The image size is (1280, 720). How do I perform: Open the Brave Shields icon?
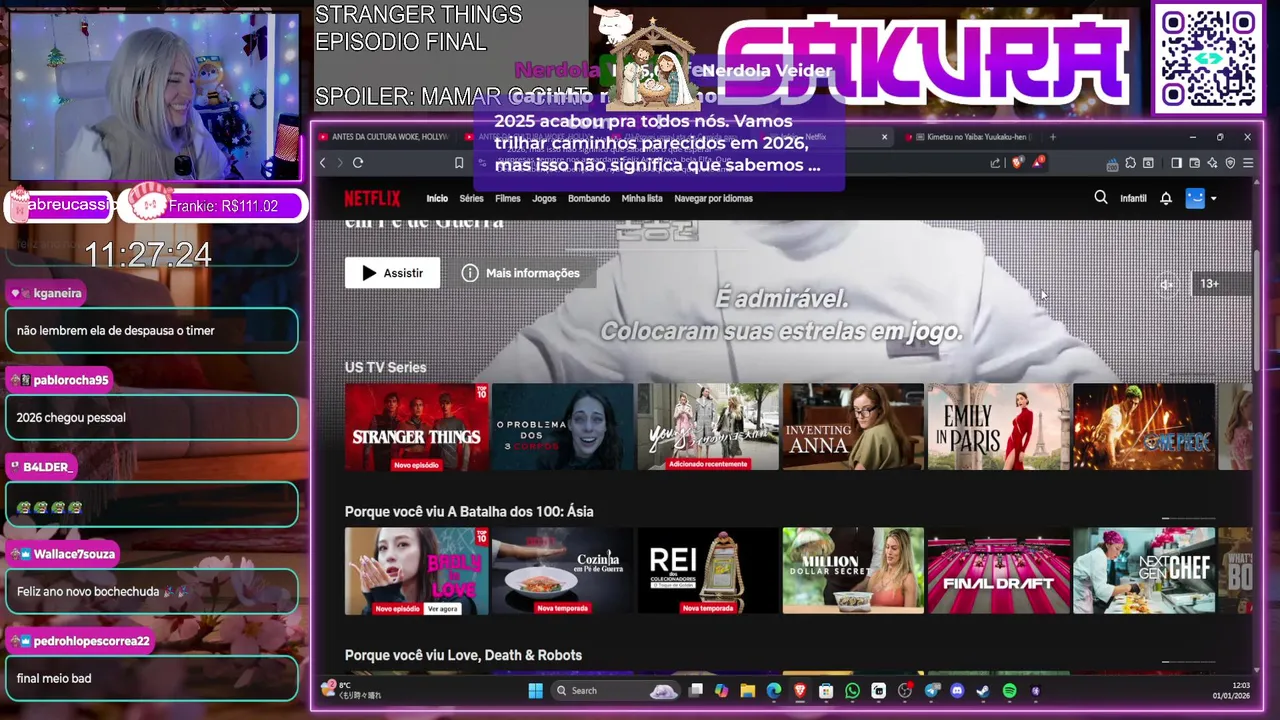[1018, 163]
